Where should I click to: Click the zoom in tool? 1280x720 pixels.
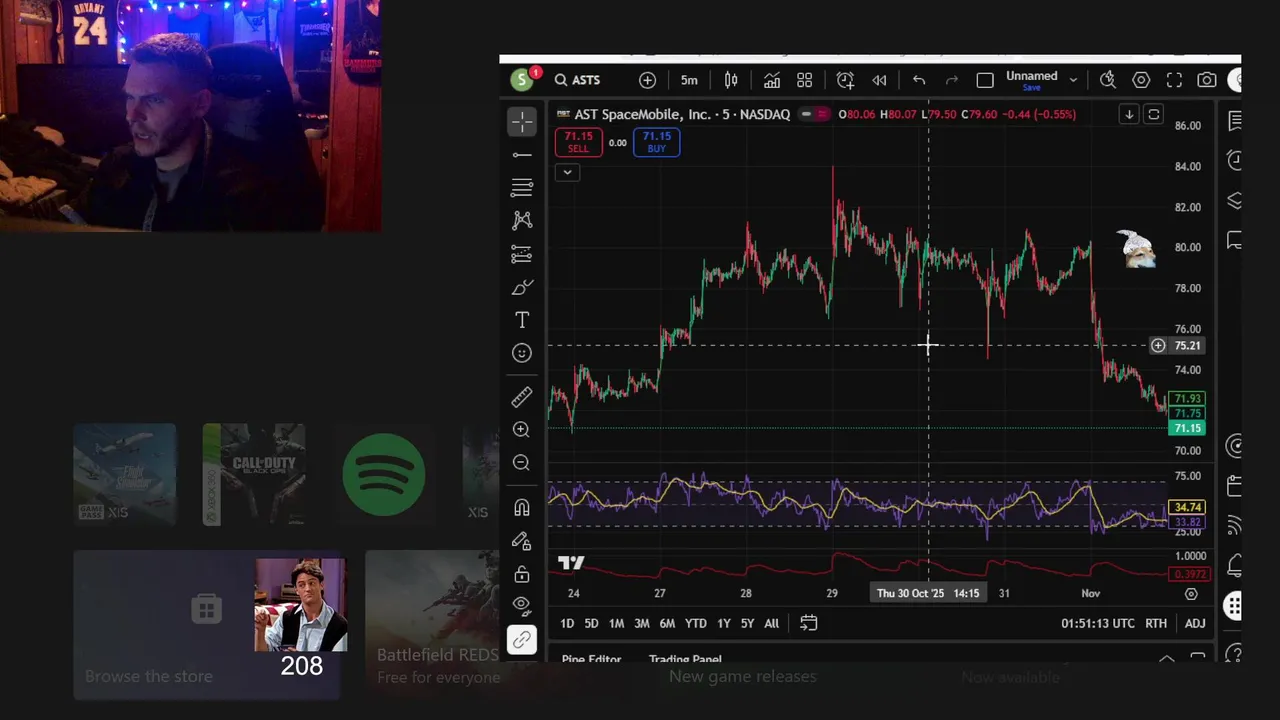coord(522,430)
